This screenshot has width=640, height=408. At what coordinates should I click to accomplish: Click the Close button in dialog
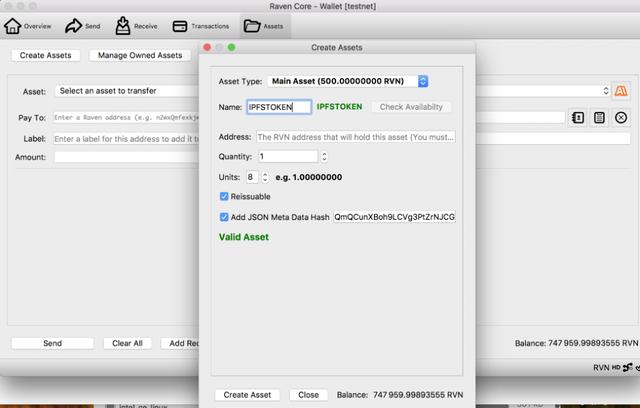click(x=308, y=395)
